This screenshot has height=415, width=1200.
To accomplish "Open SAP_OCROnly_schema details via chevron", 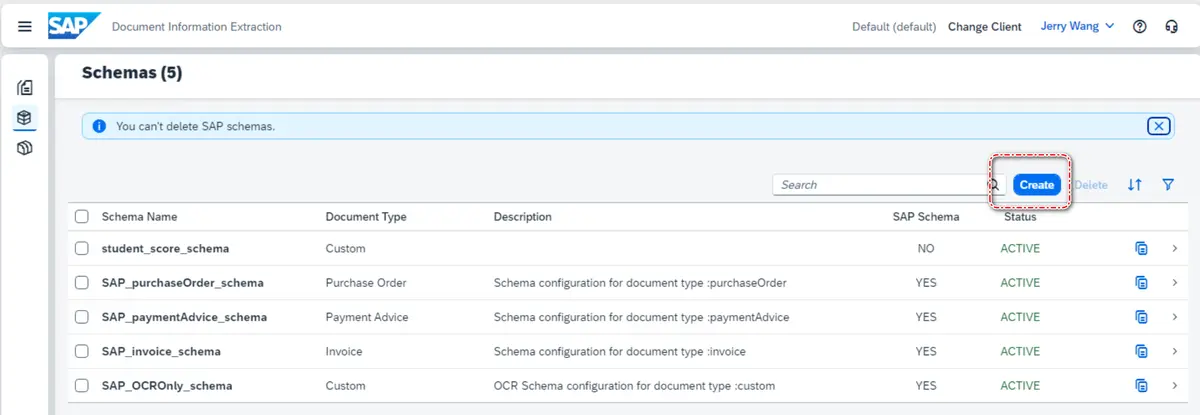I will point(1175,386).
